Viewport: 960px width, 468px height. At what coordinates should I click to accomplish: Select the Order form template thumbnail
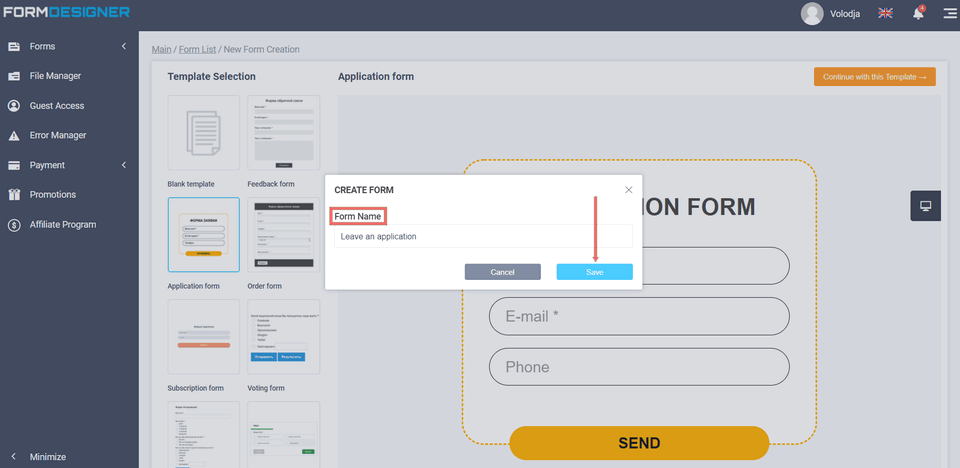click(283, 235)
